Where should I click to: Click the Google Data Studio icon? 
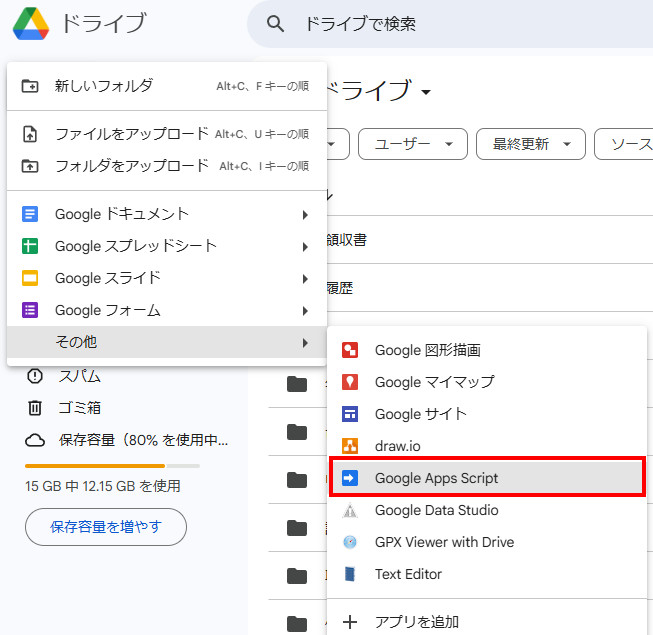350,510
